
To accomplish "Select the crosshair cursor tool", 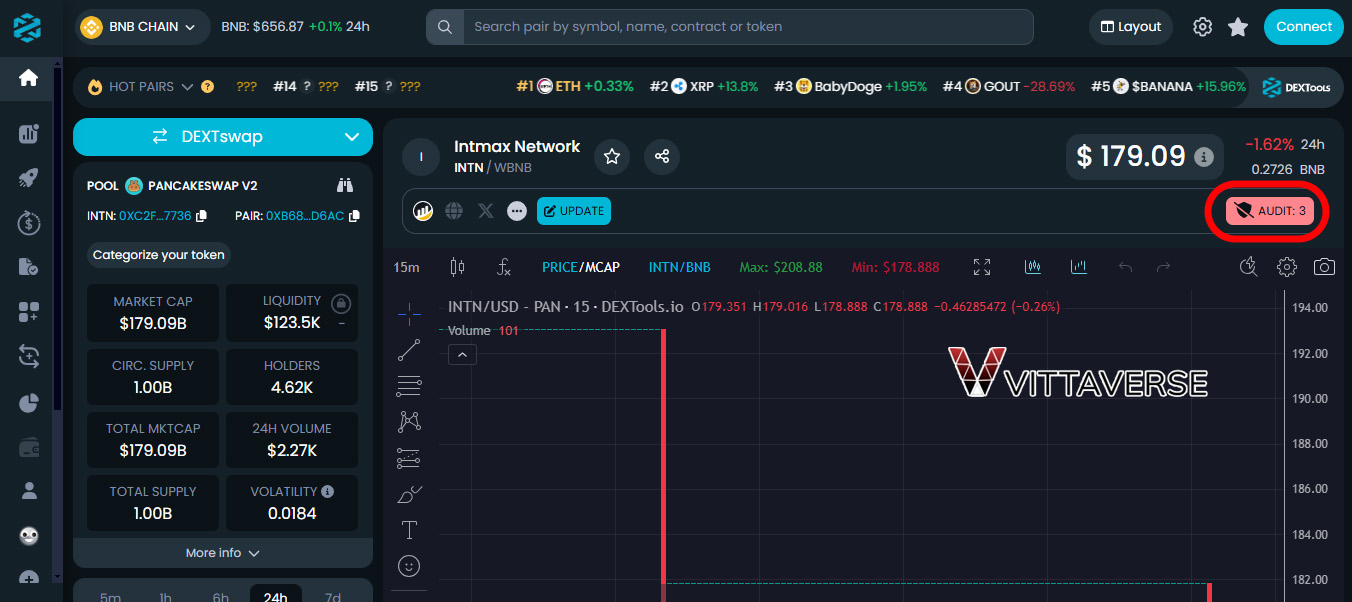I will (409, 312).
